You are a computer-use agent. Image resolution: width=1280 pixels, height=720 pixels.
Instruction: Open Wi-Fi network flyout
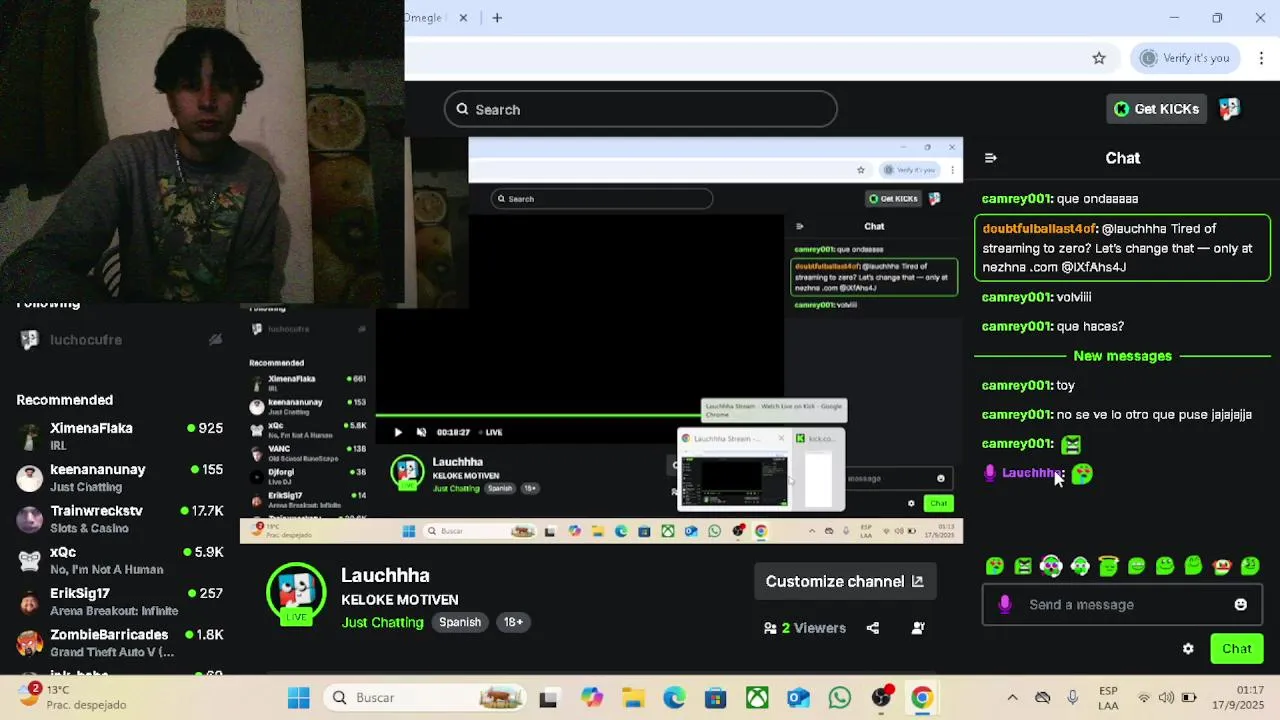[1144, 698]
